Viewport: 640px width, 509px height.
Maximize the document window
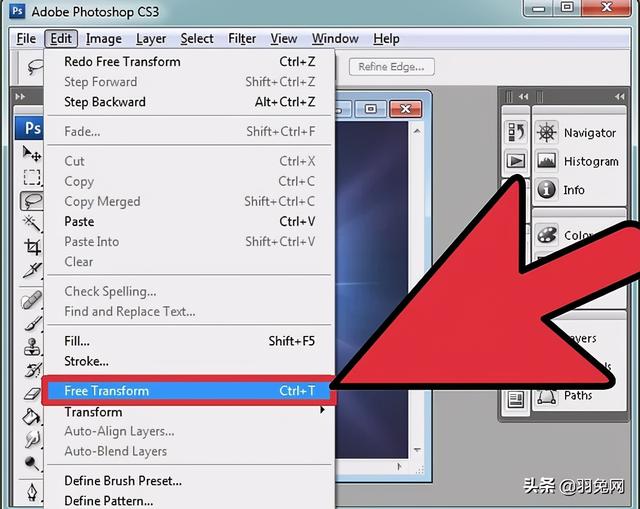click(371, 109)
